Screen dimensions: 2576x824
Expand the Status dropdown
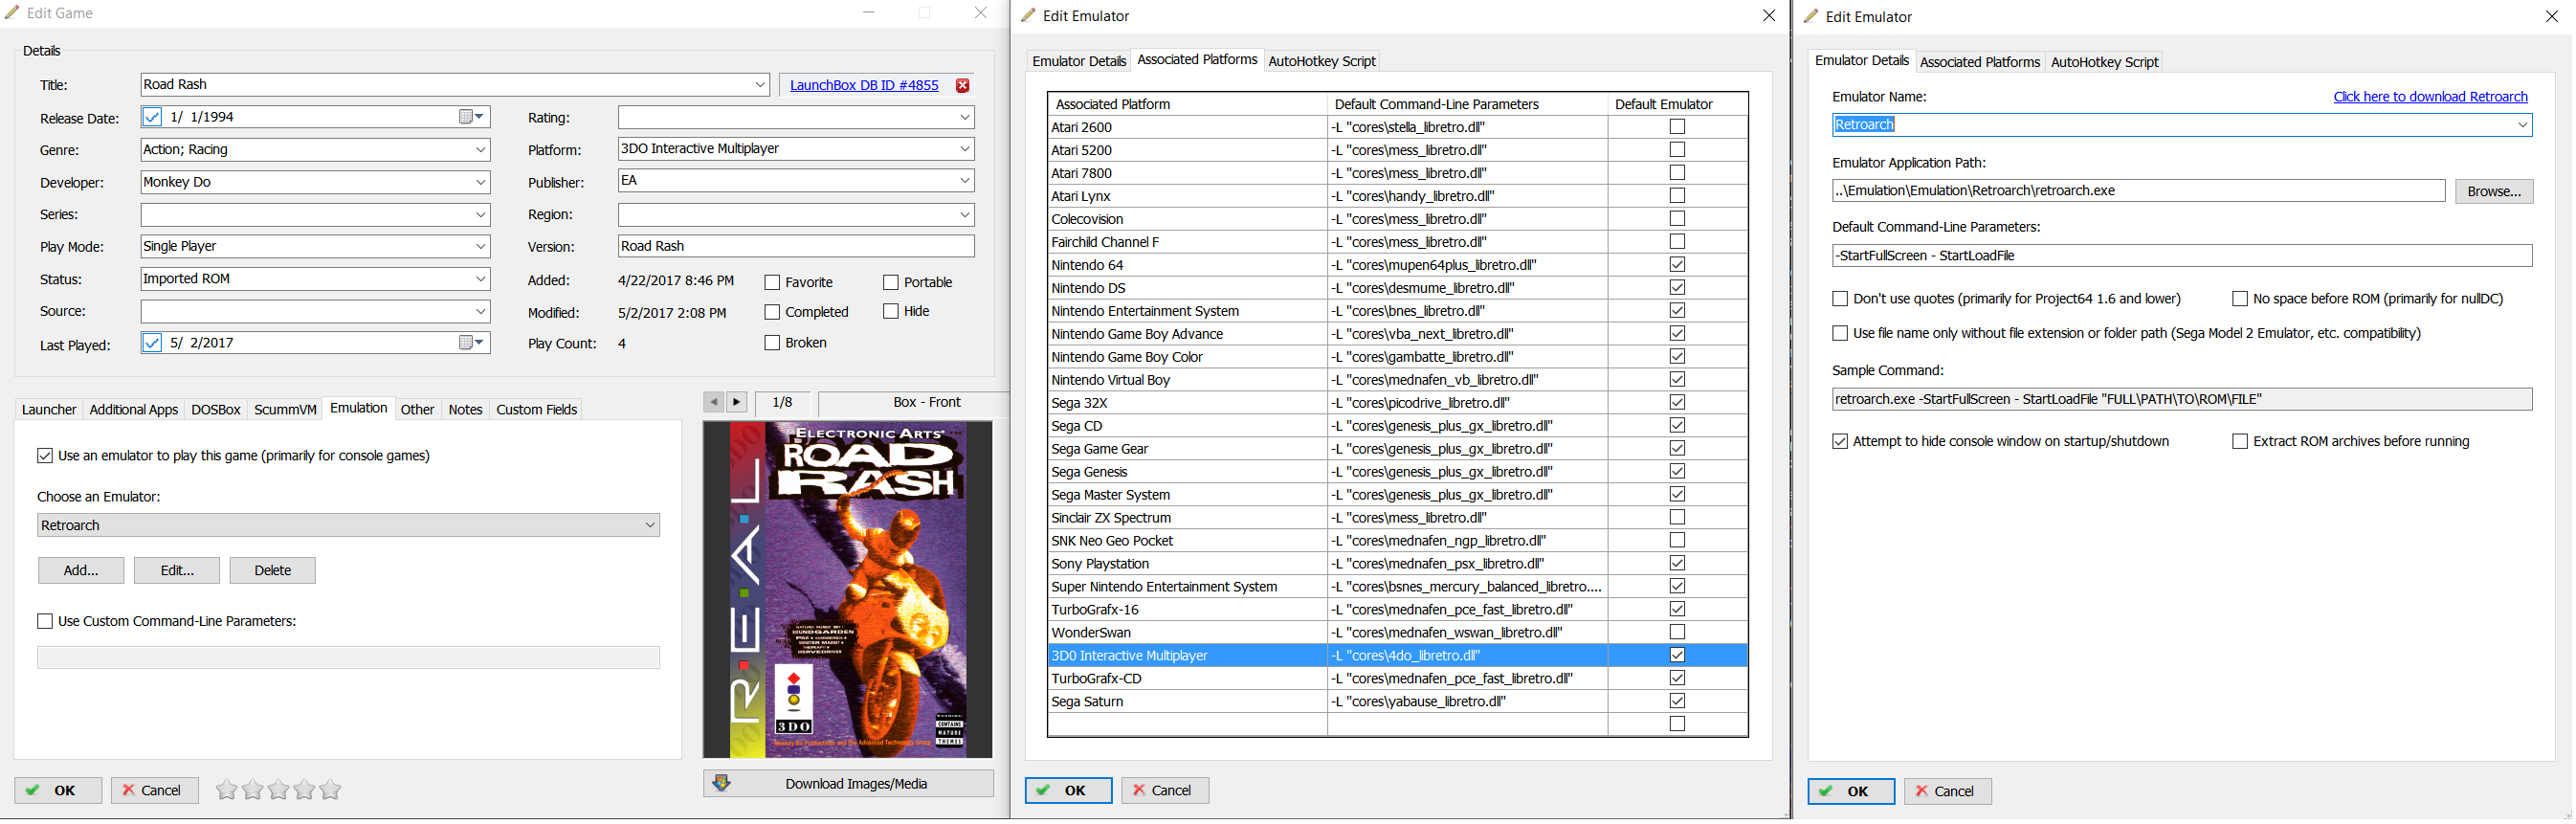pos(480,279)
